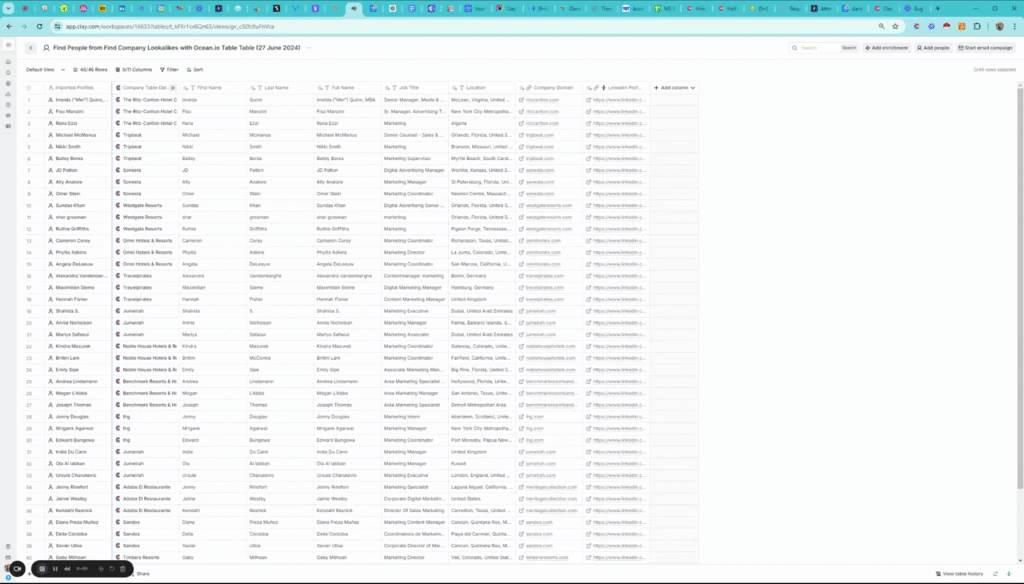Delete the recording with trash icon
1024x584 pixels.
(x=122, y=569)
